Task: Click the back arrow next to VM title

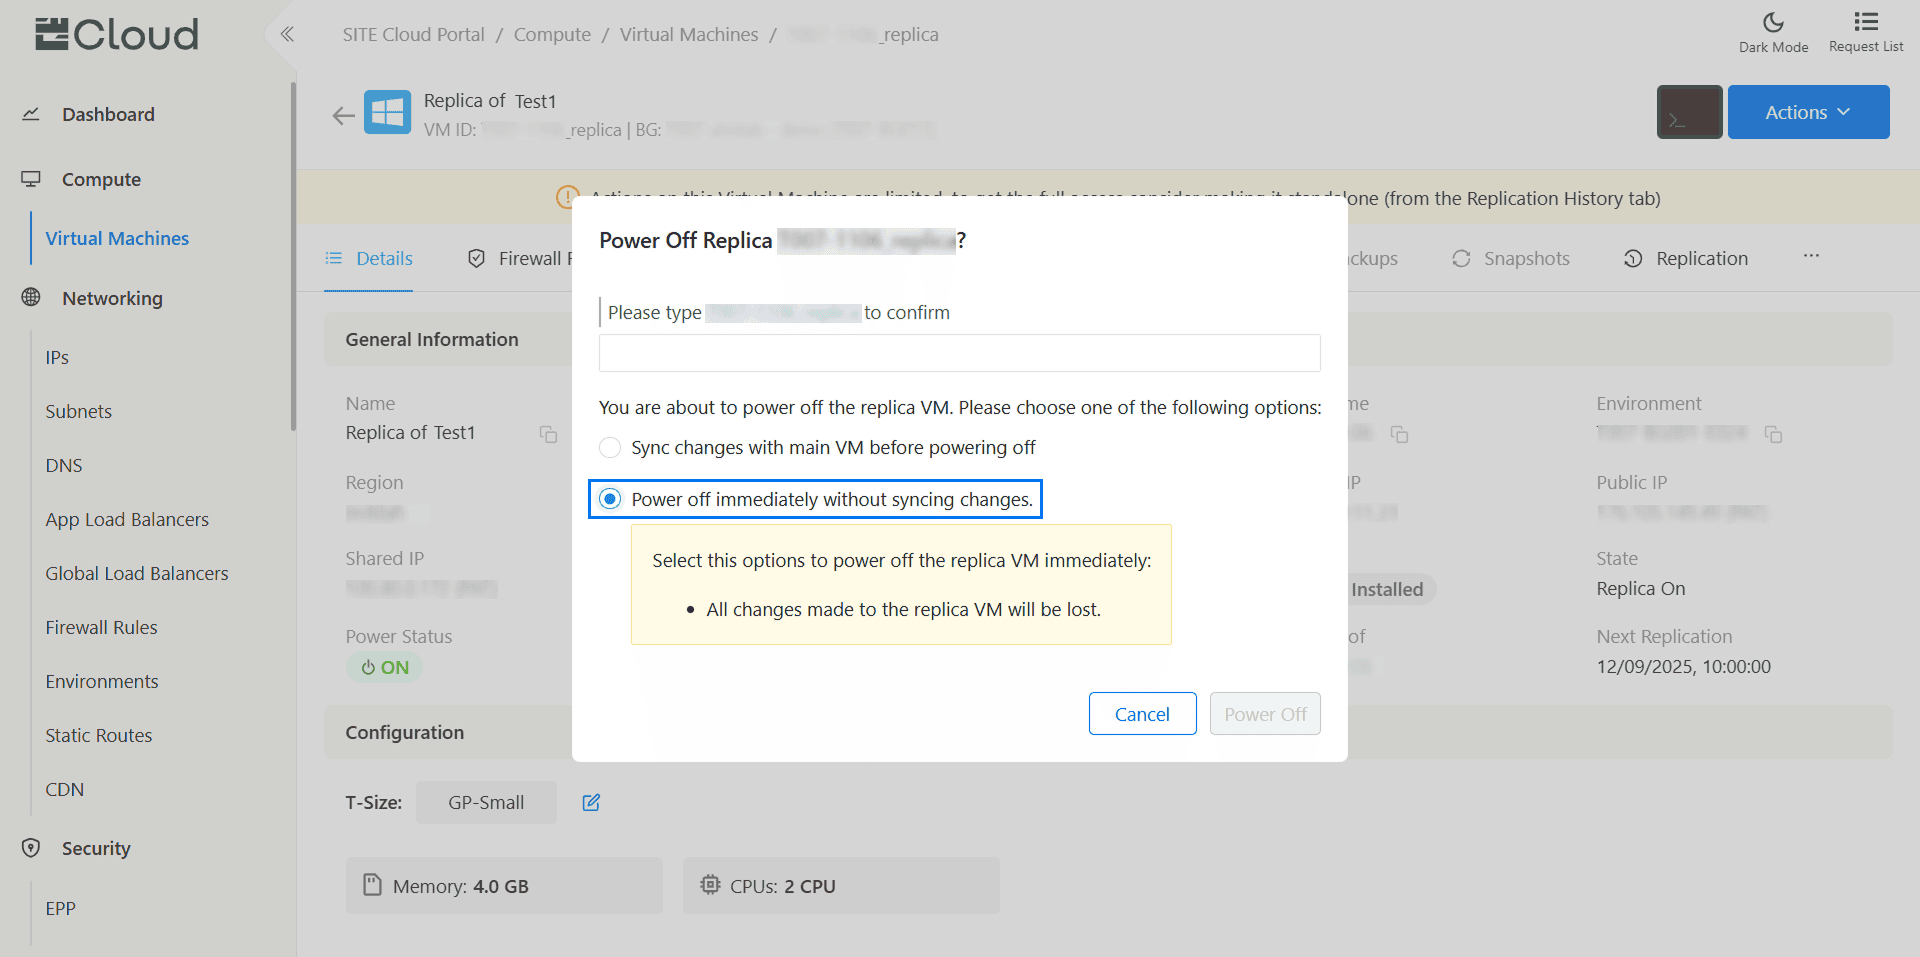Action: click(x=343, y=116)
